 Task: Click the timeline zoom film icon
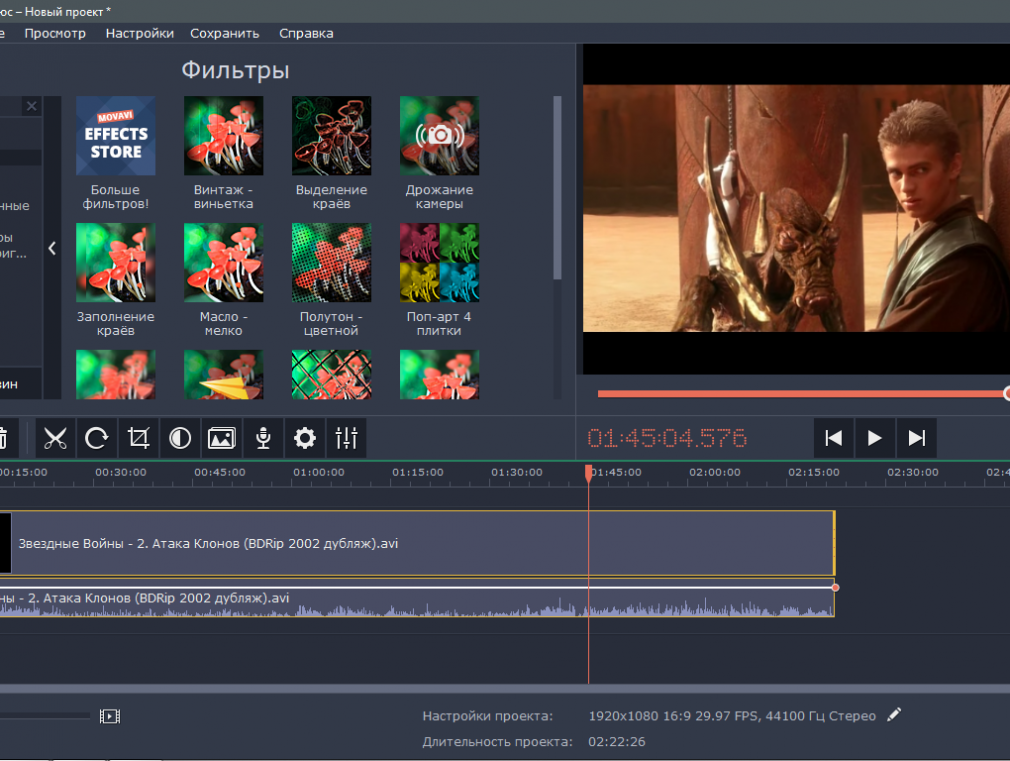pyautogui.click(x=110, y=716)
